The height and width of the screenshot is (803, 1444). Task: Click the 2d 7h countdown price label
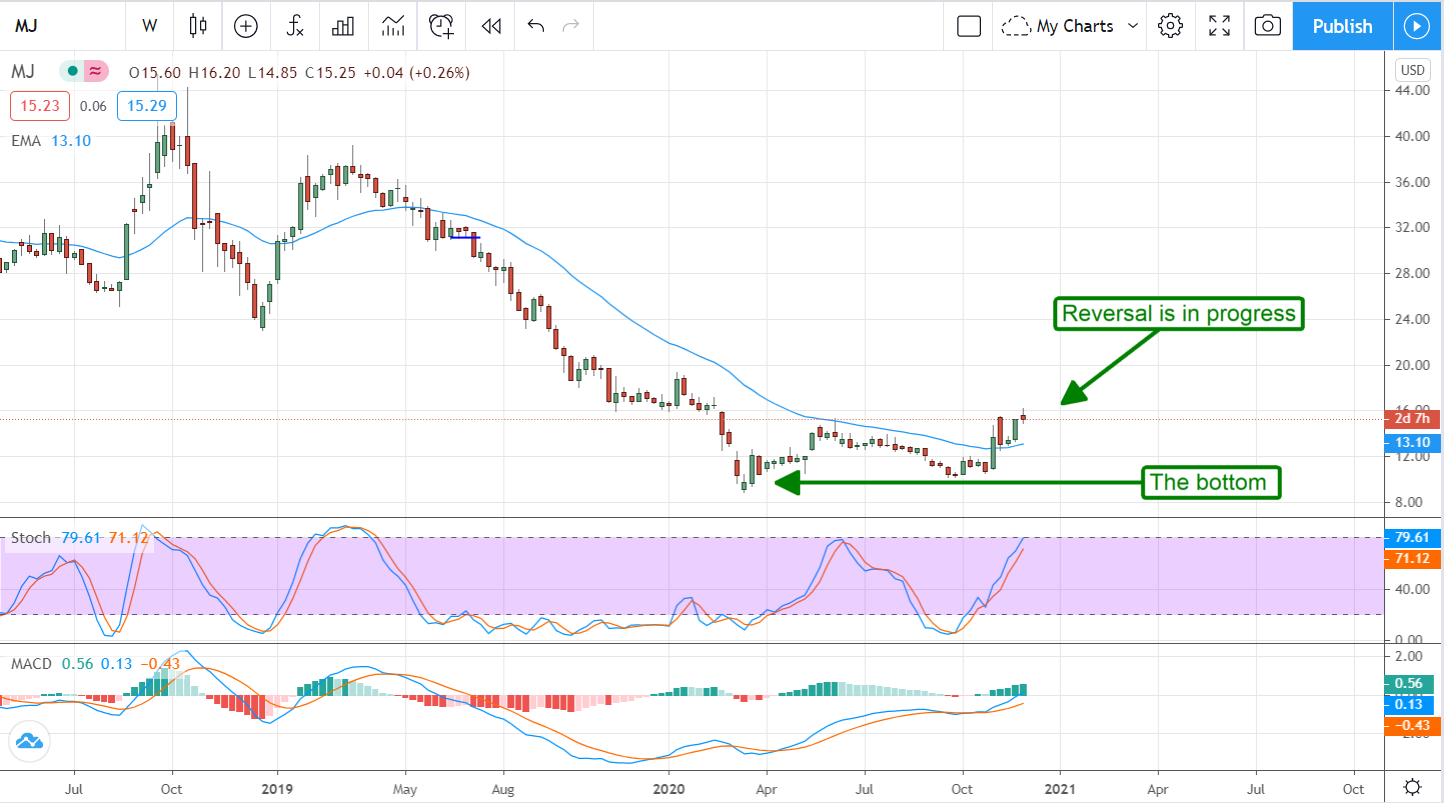point(1411,419)
